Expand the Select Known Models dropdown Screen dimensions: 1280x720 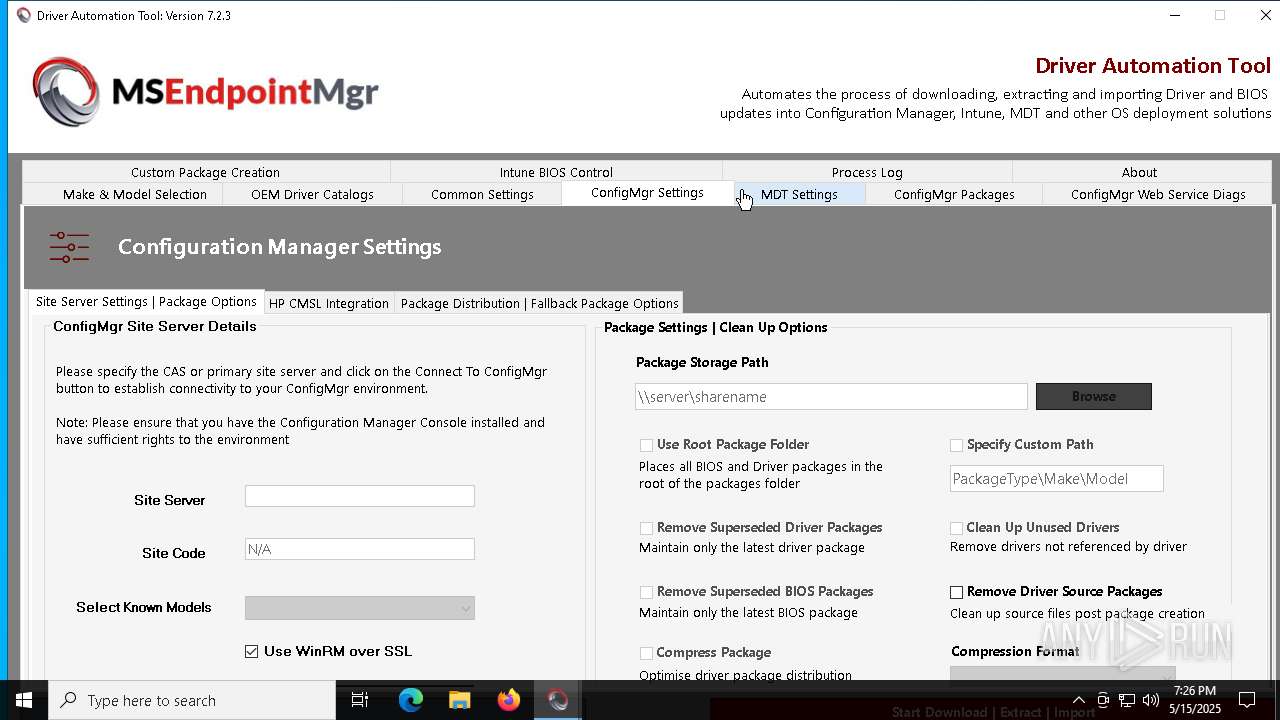pos(360,608)
